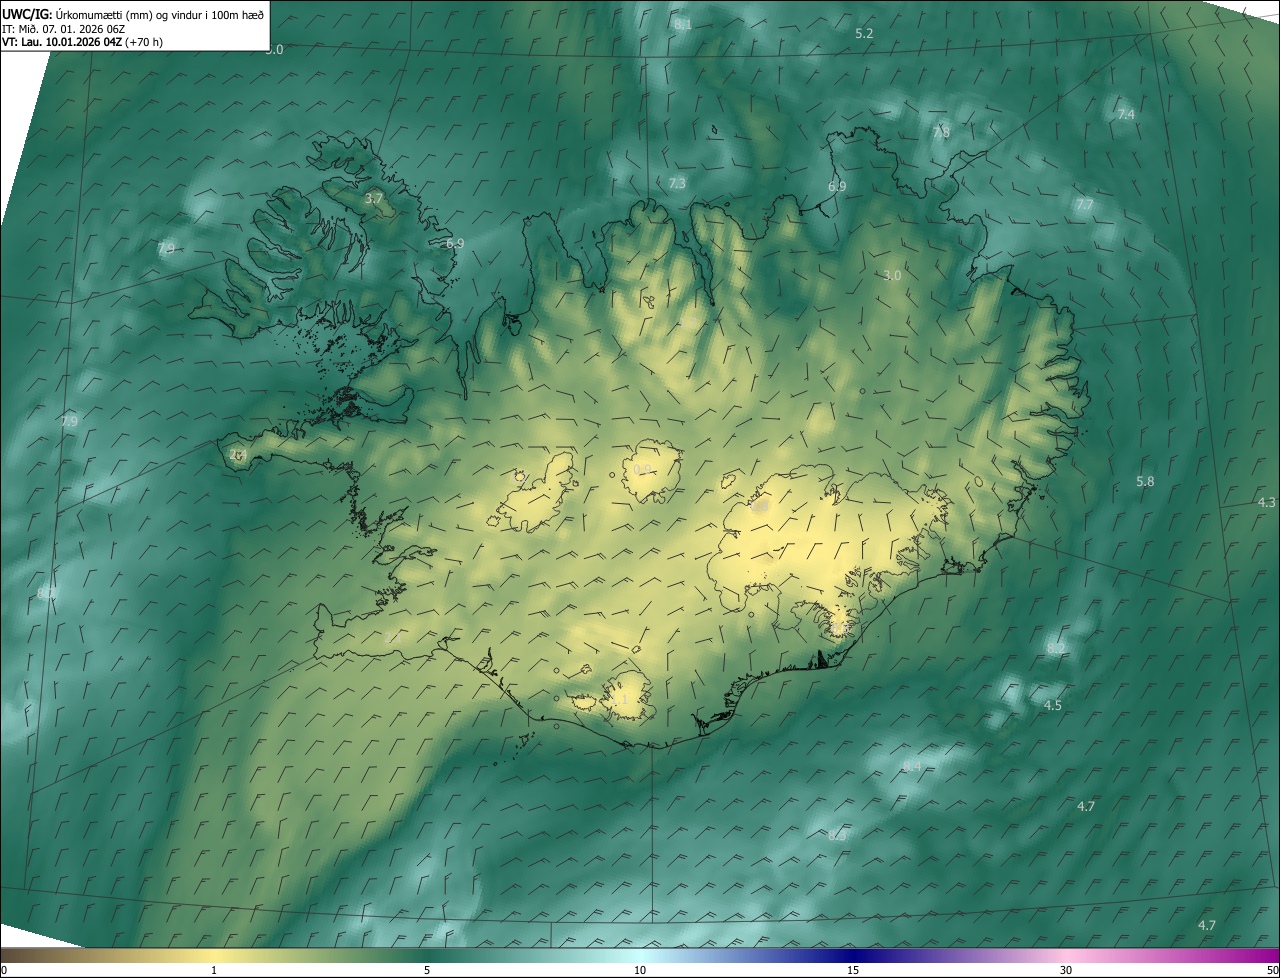This screenshot has width=1280, height=978.
Task: Click the 15 tick label on the color scale
Action: tap(853, 970)
